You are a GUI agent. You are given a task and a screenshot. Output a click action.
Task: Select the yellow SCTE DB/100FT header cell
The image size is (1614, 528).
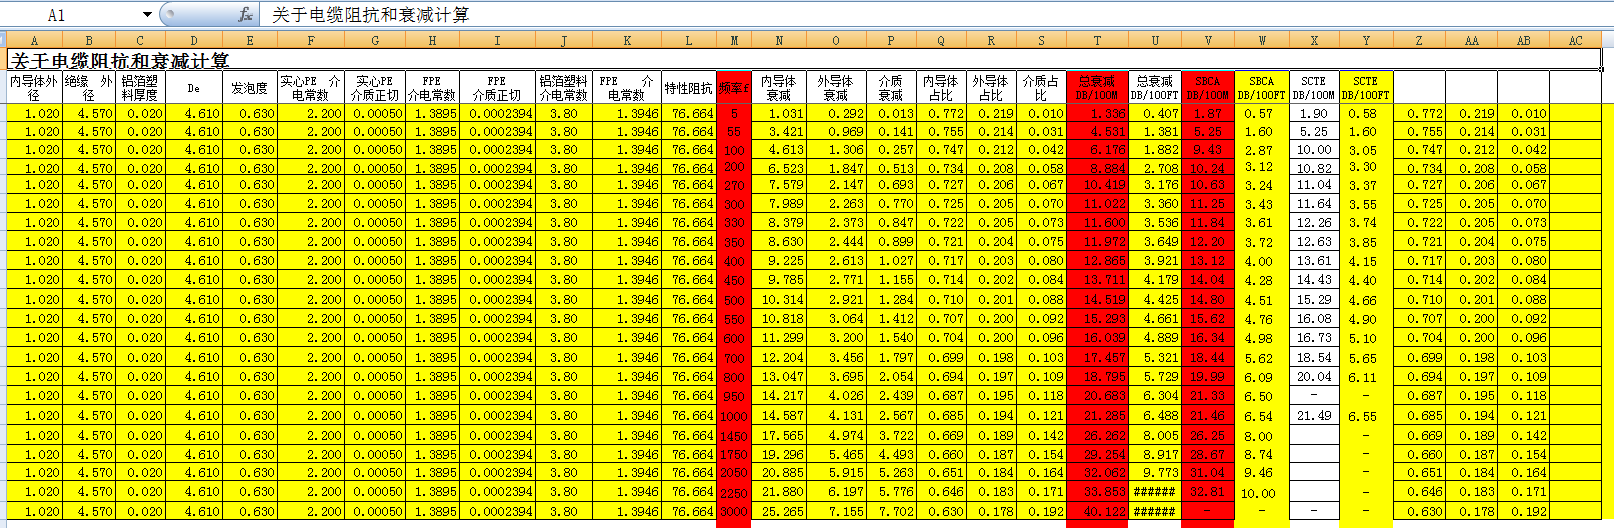(1365, 88)
